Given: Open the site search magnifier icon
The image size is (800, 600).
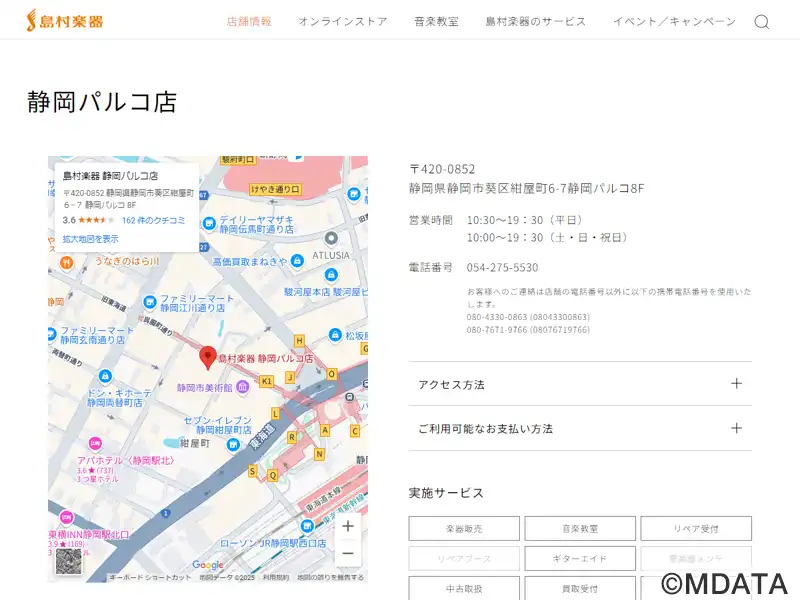Looking at the screenshot, I should click(x=762, y=22).
